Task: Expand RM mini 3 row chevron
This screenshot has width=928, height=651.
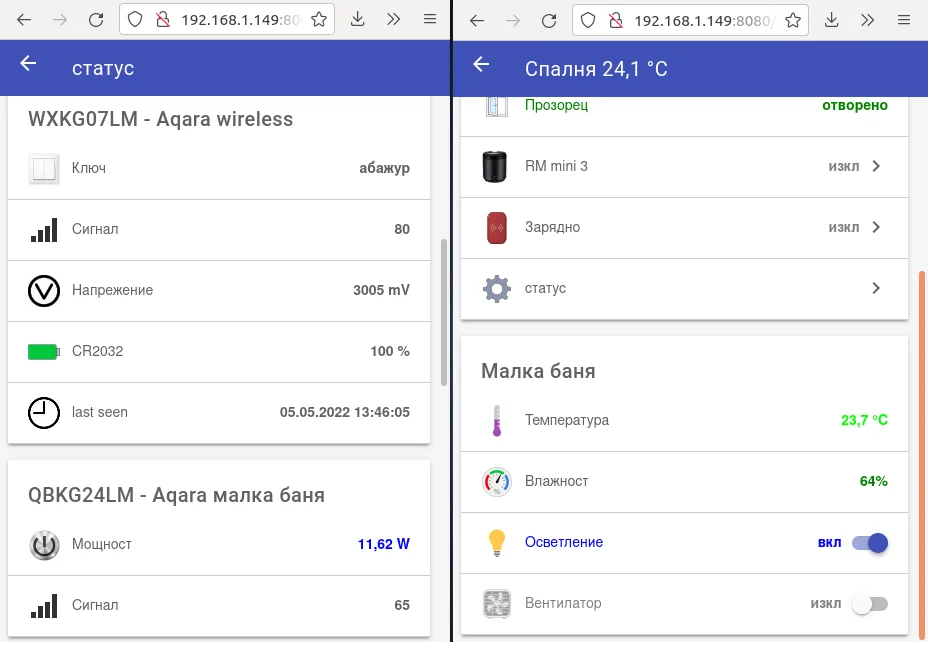Action: [876, 166]
